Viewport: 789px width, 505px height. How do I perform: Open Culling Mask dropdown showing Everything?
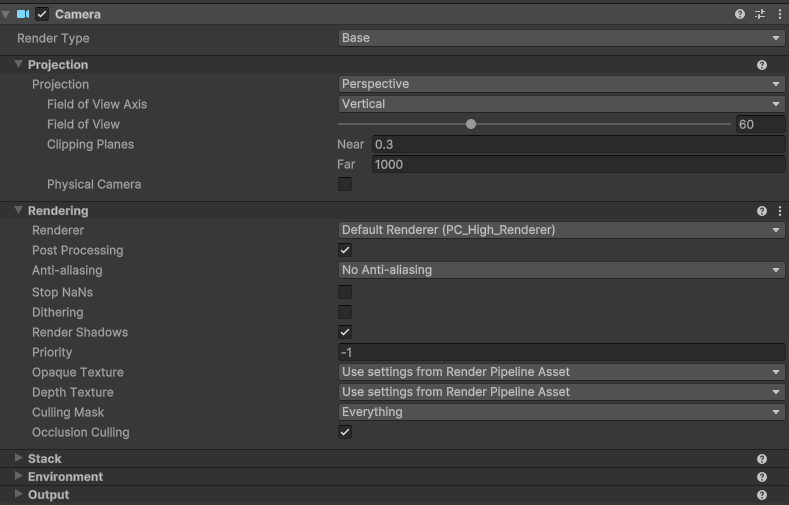click(561, 412)
